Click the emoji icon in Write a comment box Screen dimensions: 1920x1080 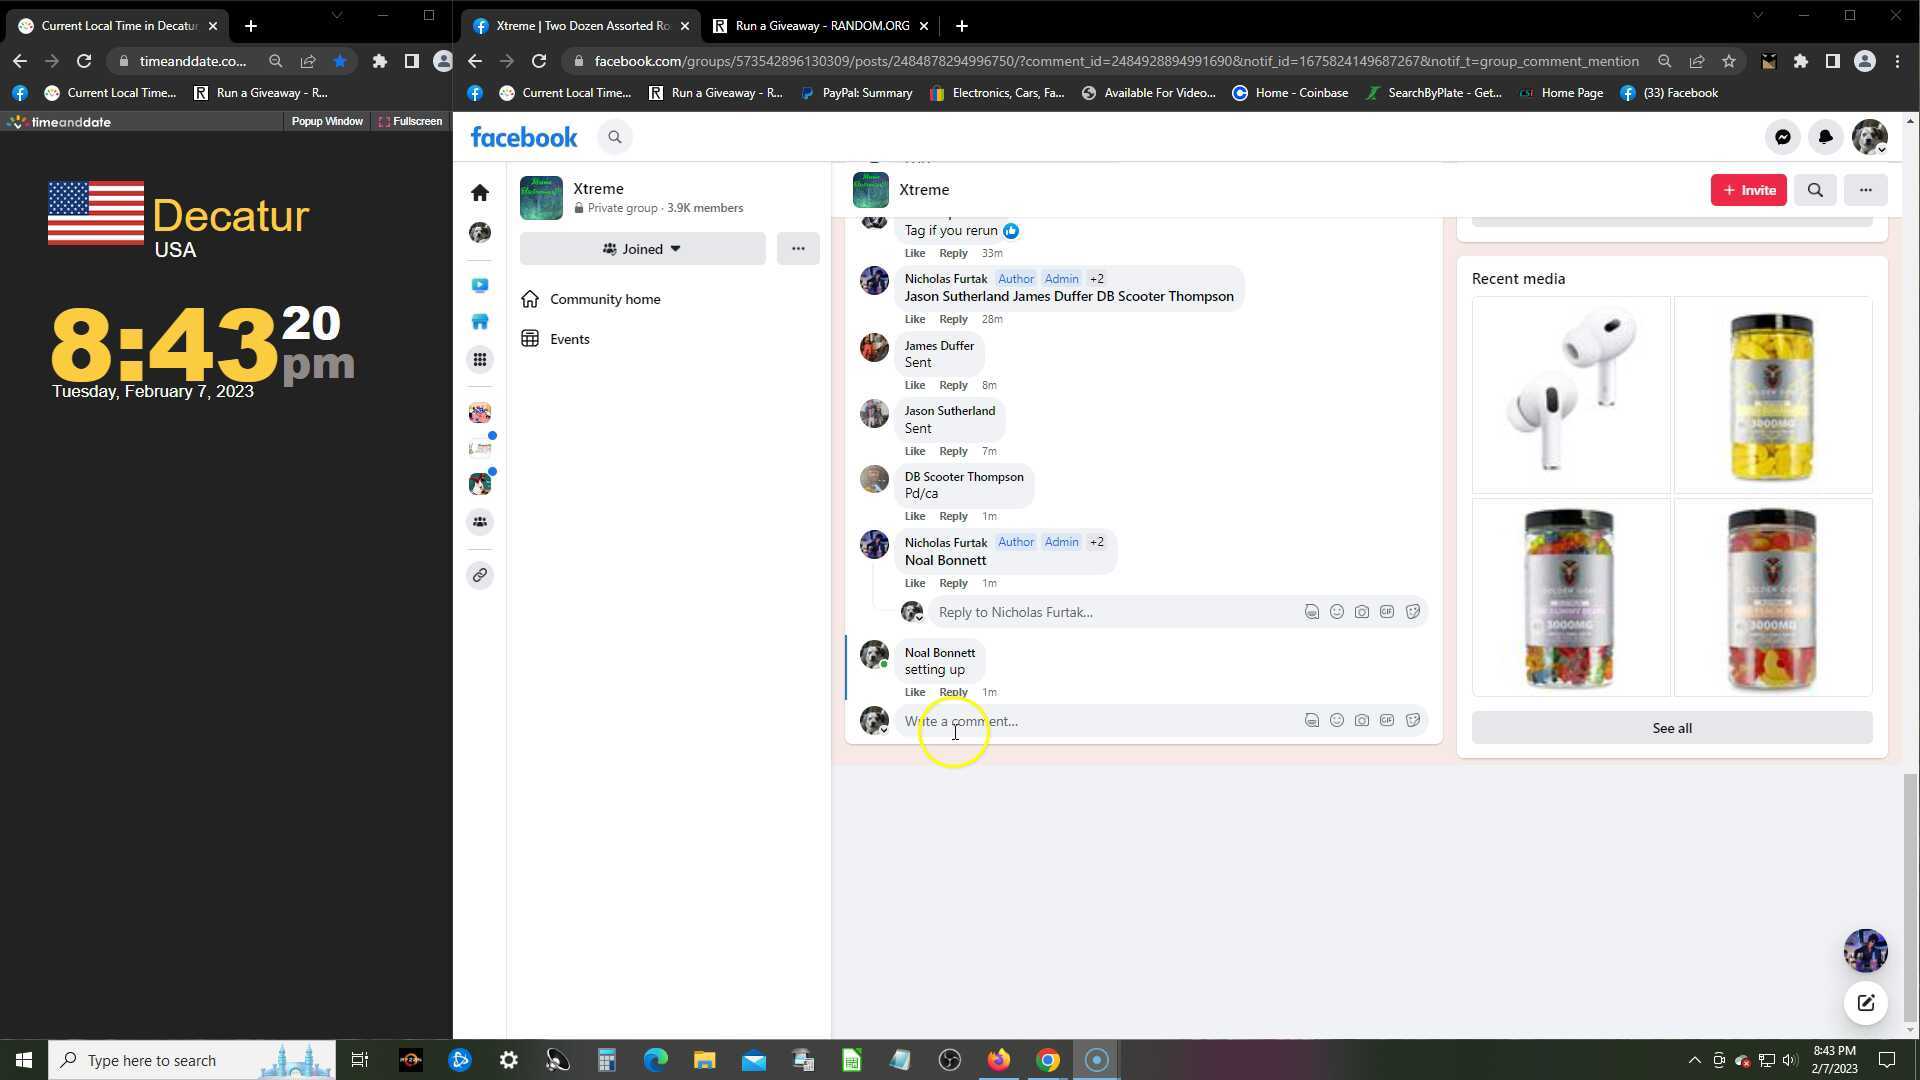tap(1336, 721)
